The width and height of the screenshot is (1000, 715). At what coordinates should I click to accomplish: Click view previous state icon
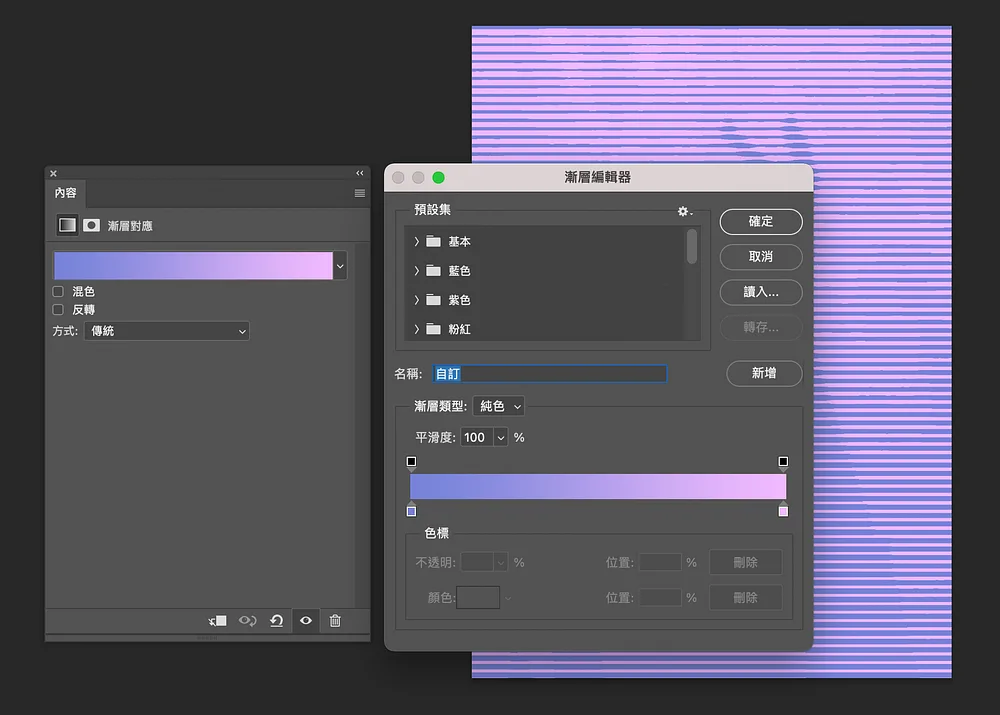(x=247, y=621)
